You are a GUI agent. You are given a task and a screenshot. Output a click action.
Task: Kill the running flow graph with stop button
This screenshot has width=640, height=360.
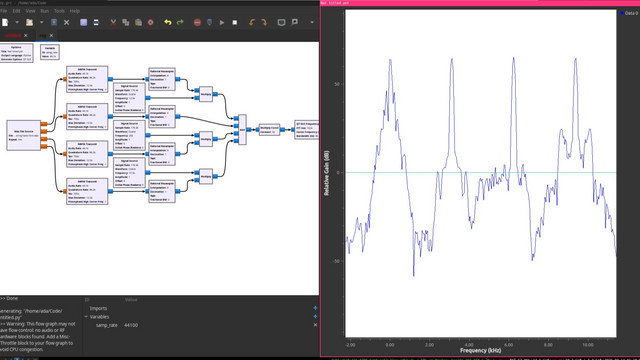click(x=235, y=22)
